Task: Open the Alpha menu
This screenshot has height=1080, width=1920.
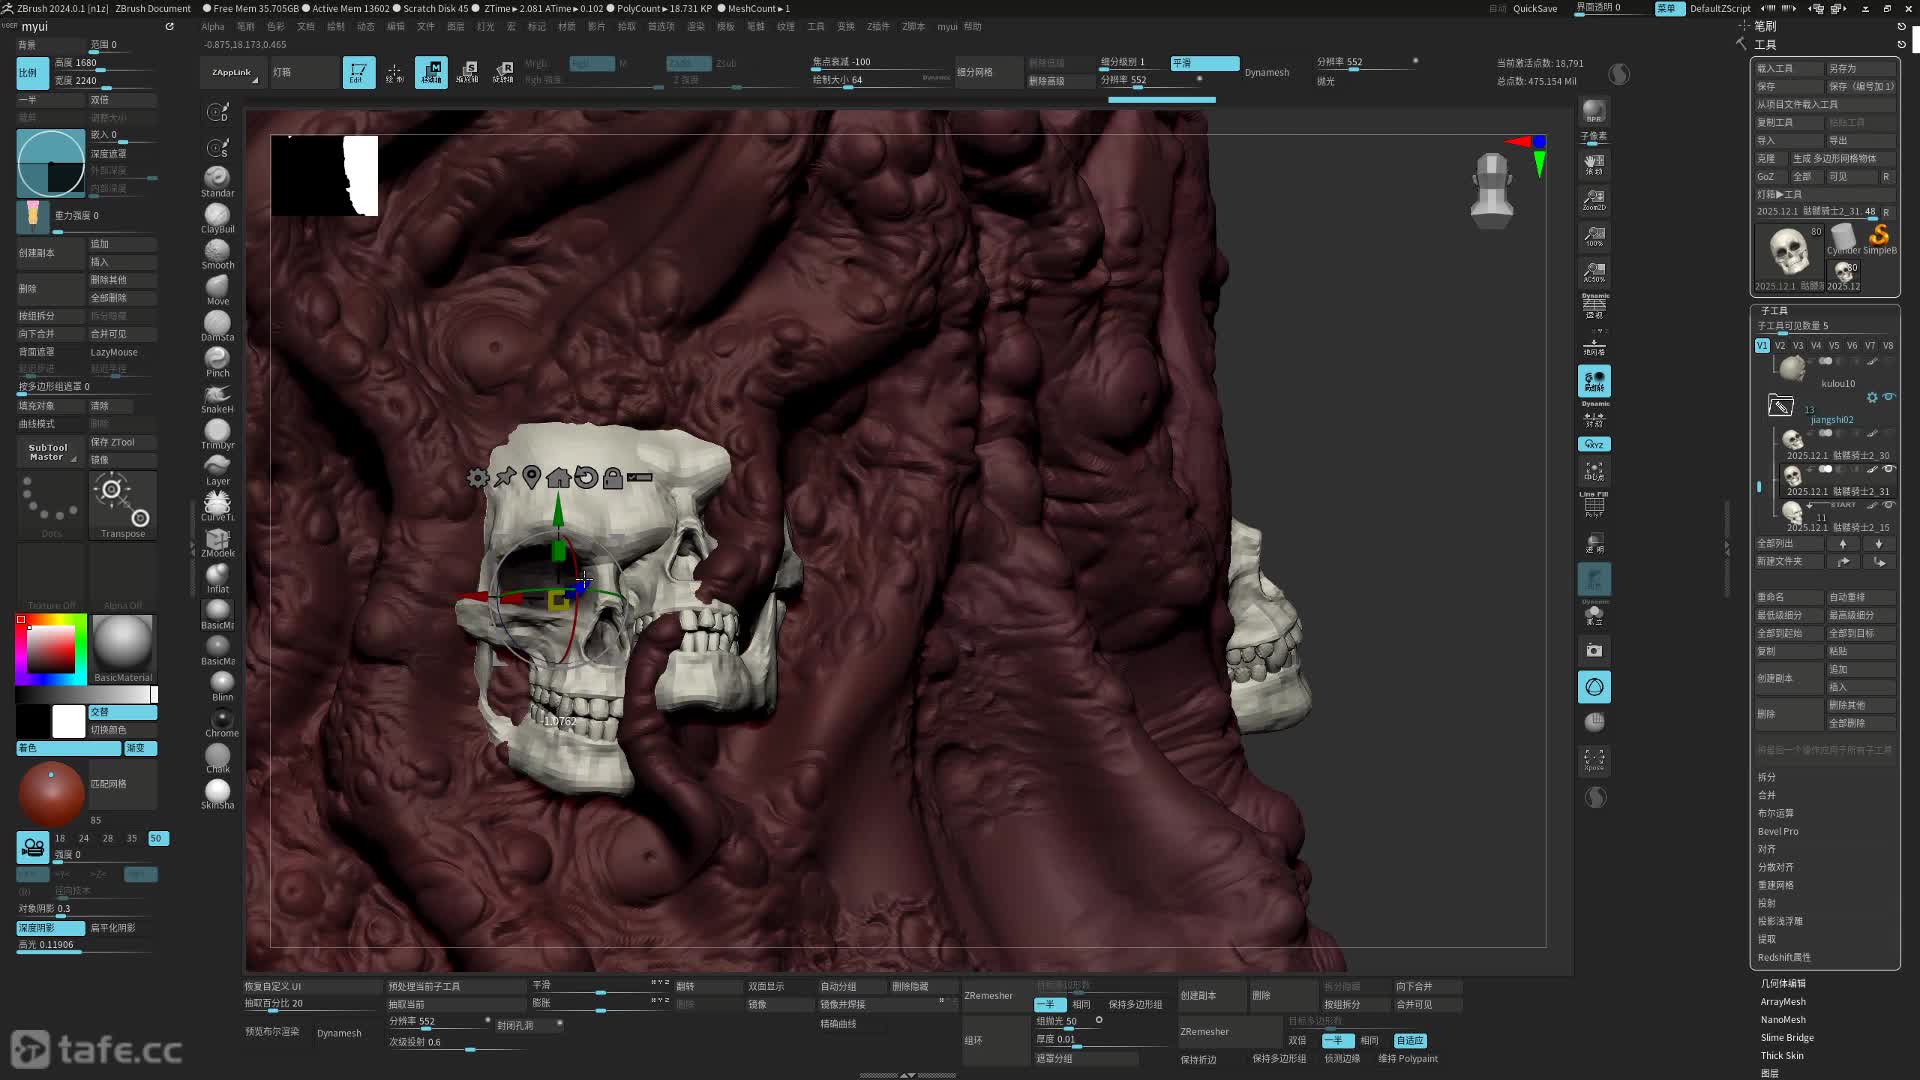Action: point(212,26)
